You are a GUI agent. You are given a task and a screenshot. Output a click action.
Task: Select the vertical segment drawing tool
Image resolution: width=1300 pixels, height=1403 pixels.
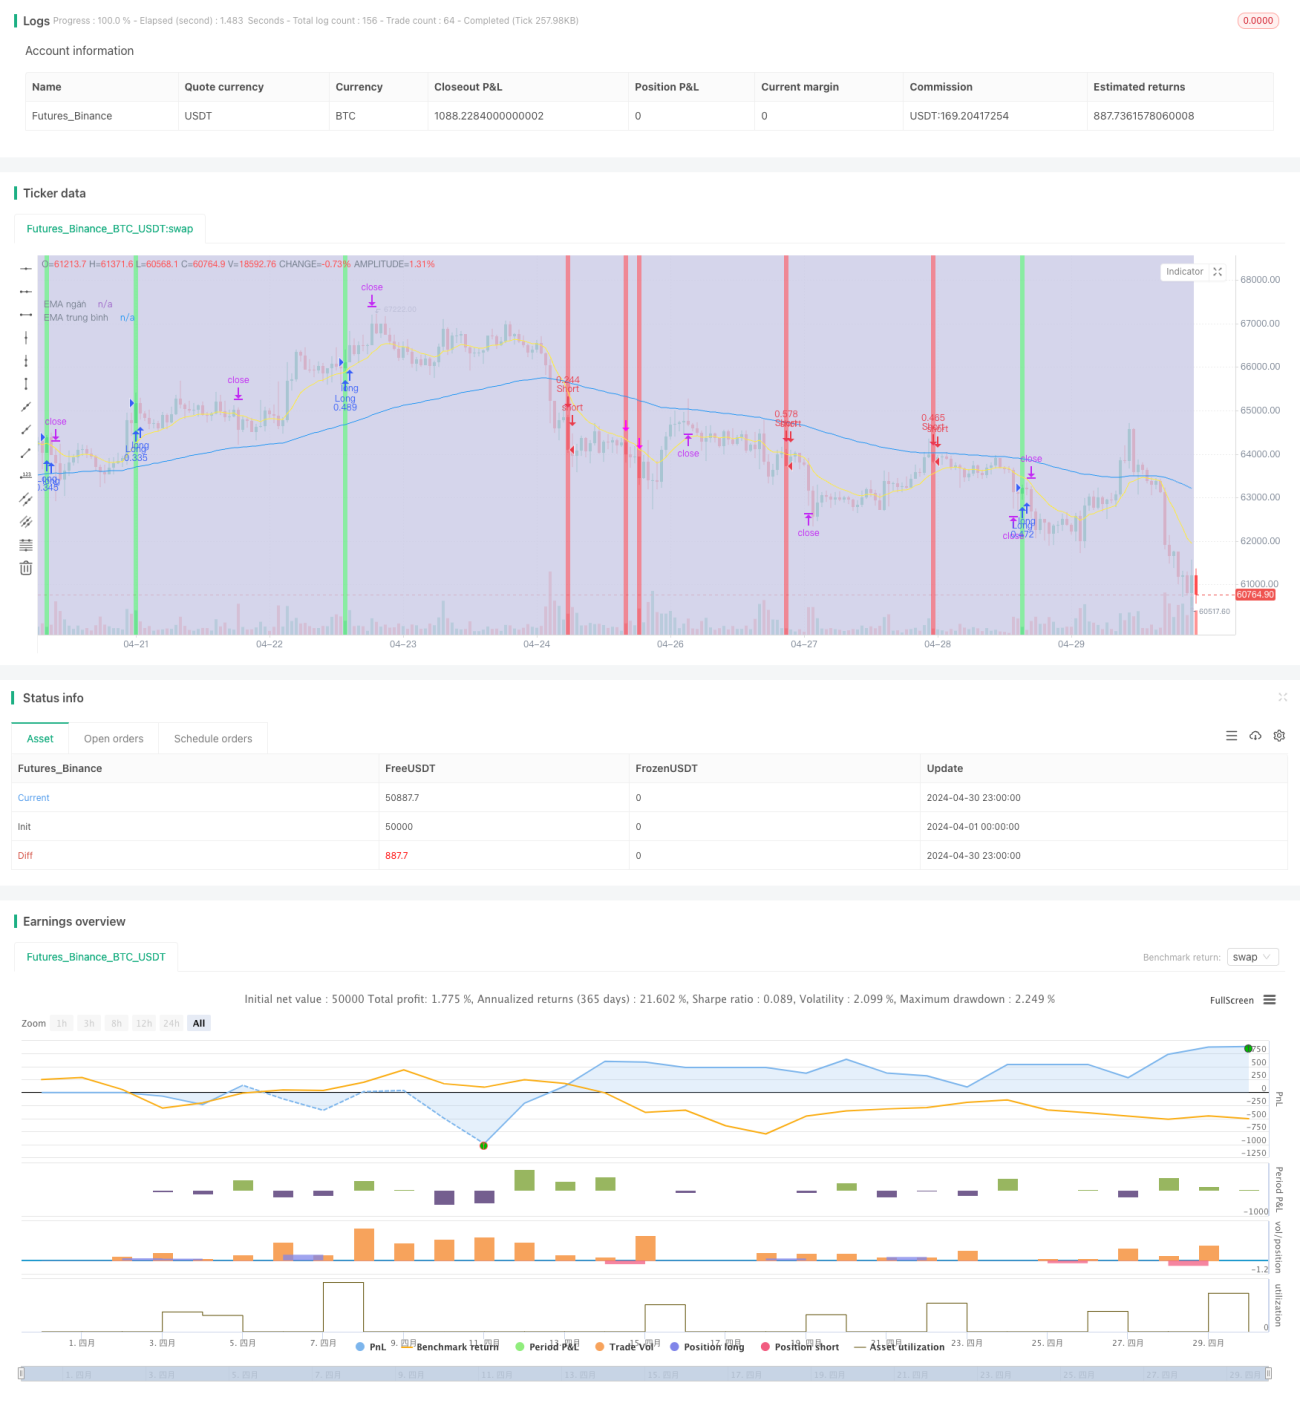(x=26, y=384)
